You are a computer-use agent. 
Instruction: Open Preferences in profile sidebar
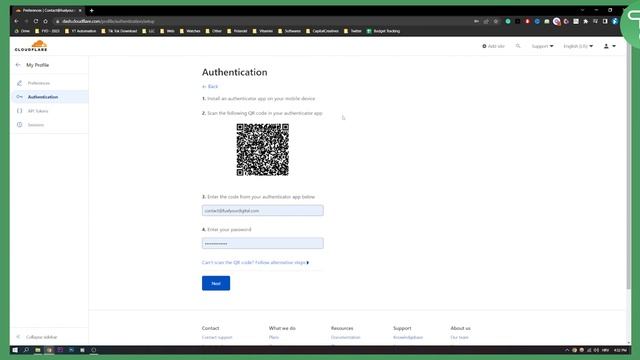39,83
